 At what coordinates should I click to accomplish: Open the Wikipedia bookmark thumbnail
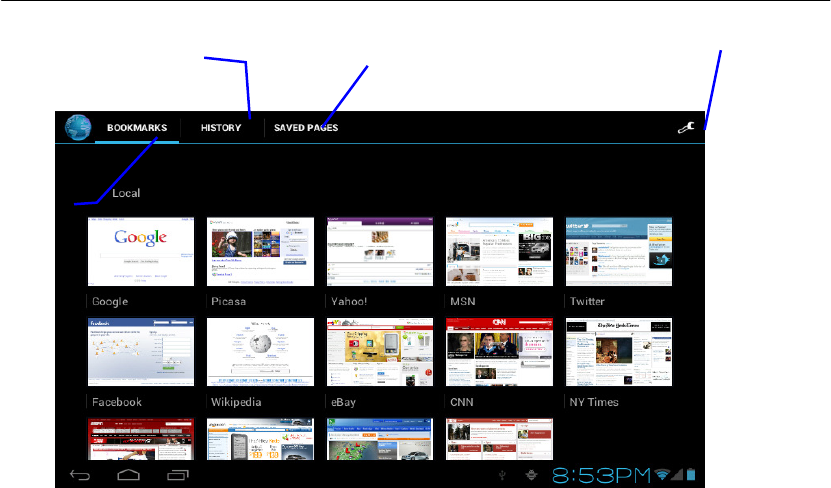click(x=260, y=352)
